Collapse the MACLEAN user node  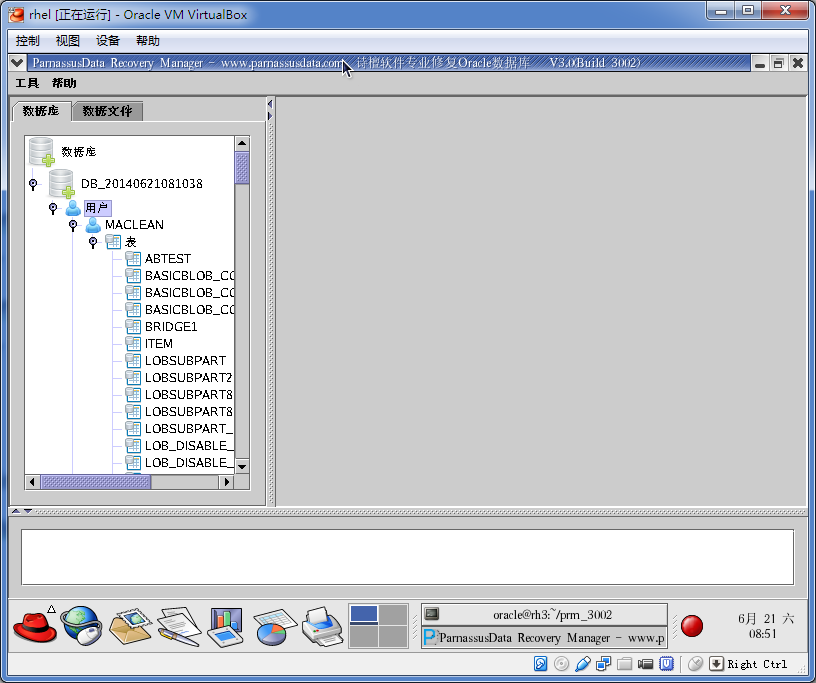click(x=73, y=225)
